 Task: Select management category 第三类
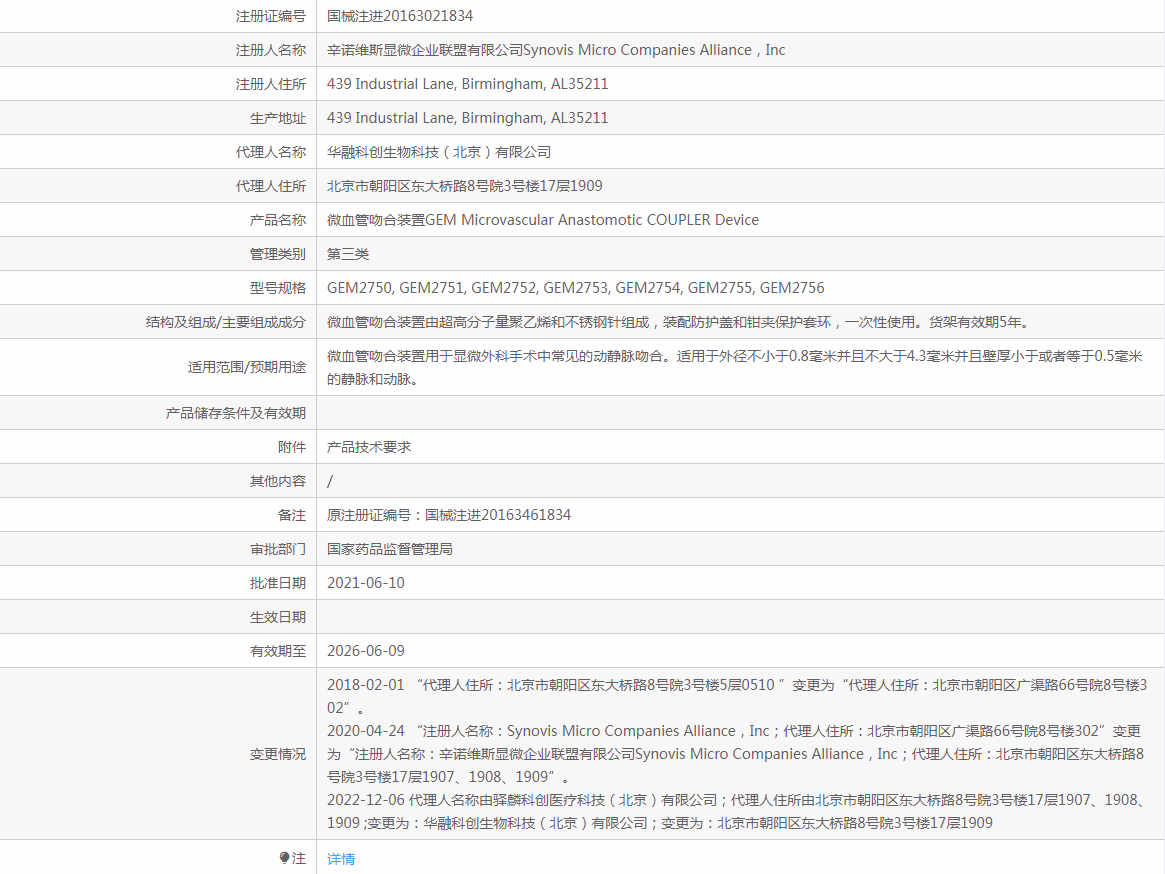[348, 254]
